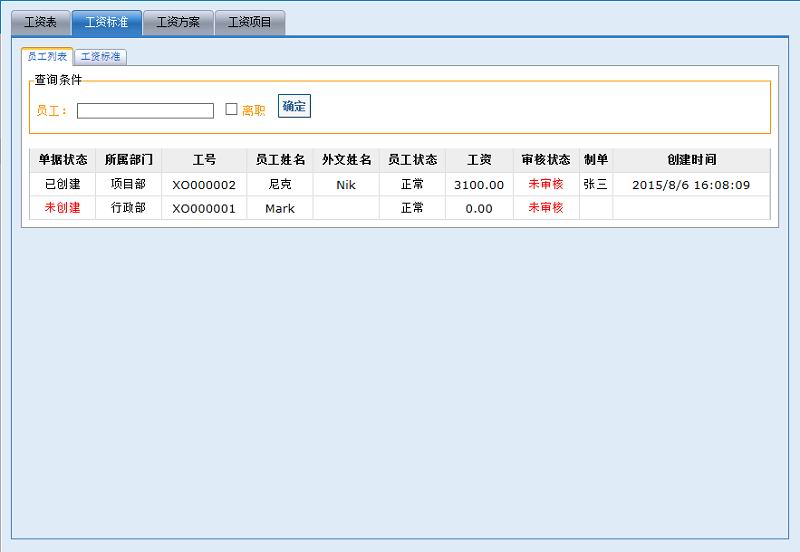
Task: Click the 工号 column header
Action: 204,160
